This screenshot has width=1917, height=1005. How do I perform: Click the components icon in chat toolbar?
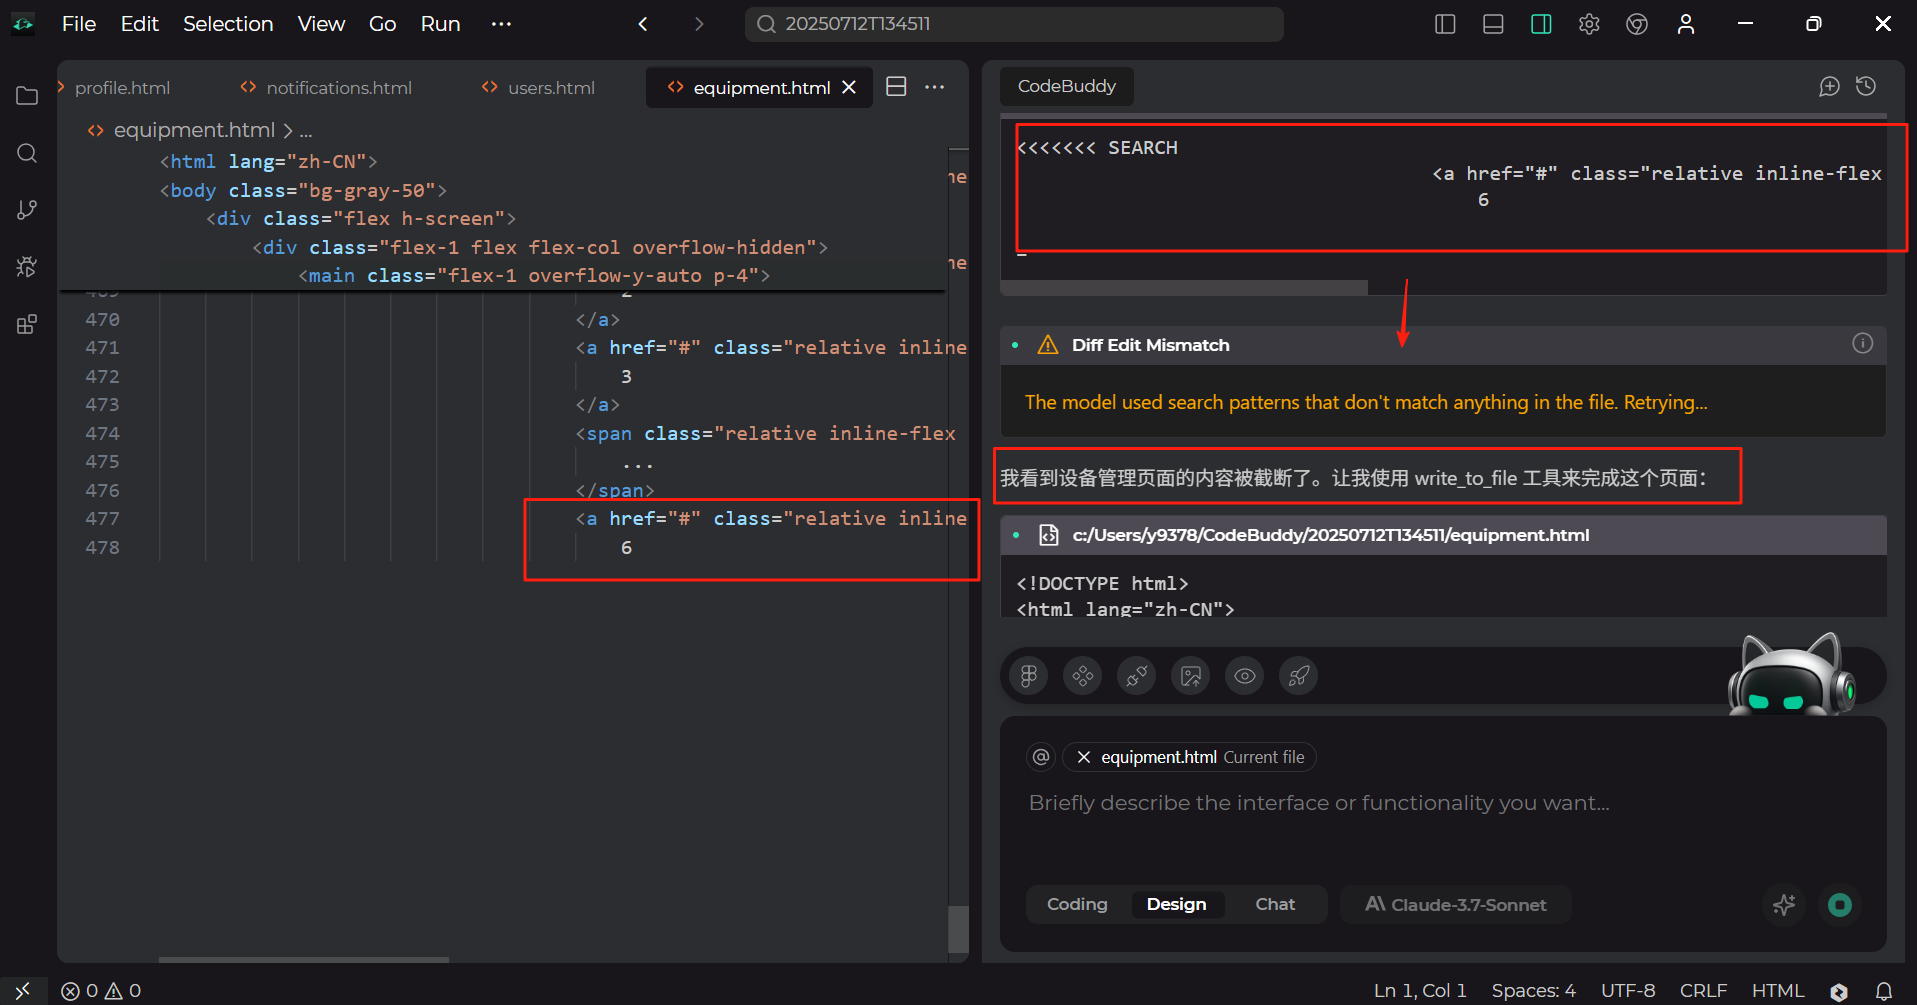[1083, 676]
